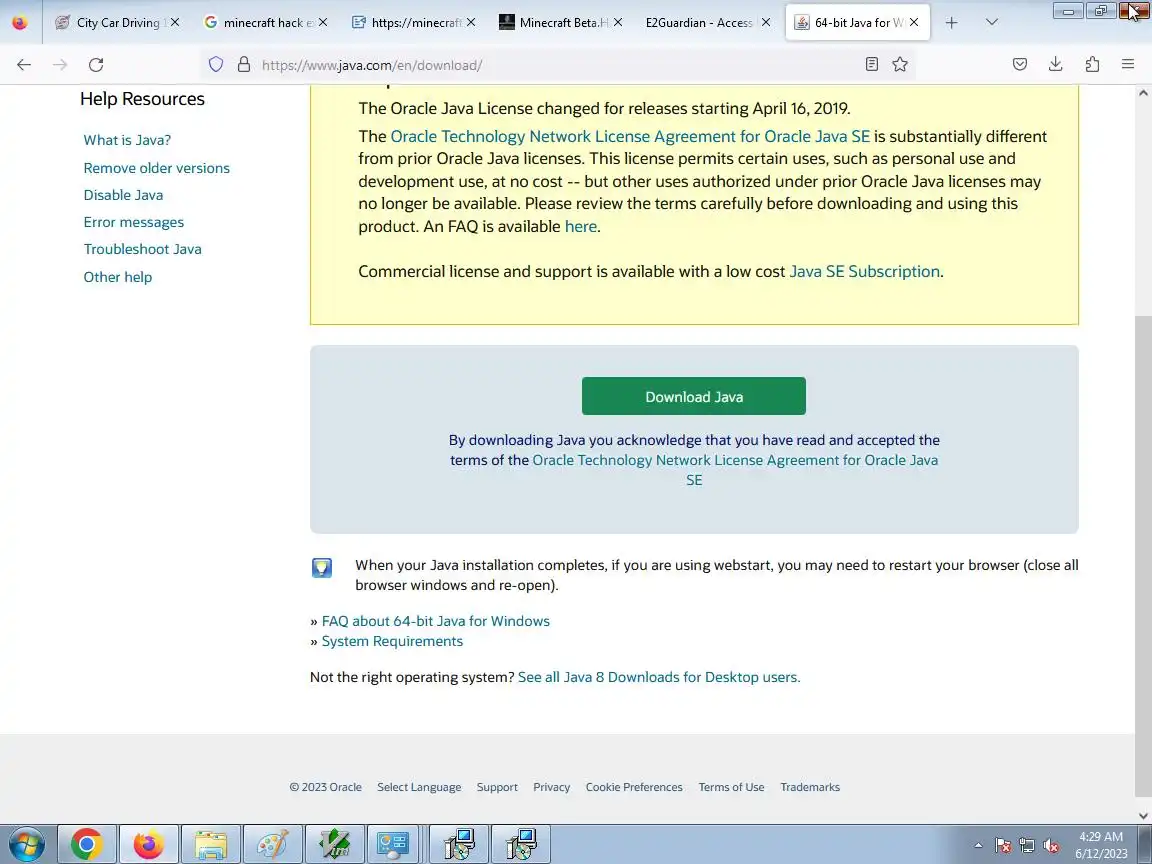Click the Firefox back arrow
Screen dimensions: 1152x864
coord(24,65)
